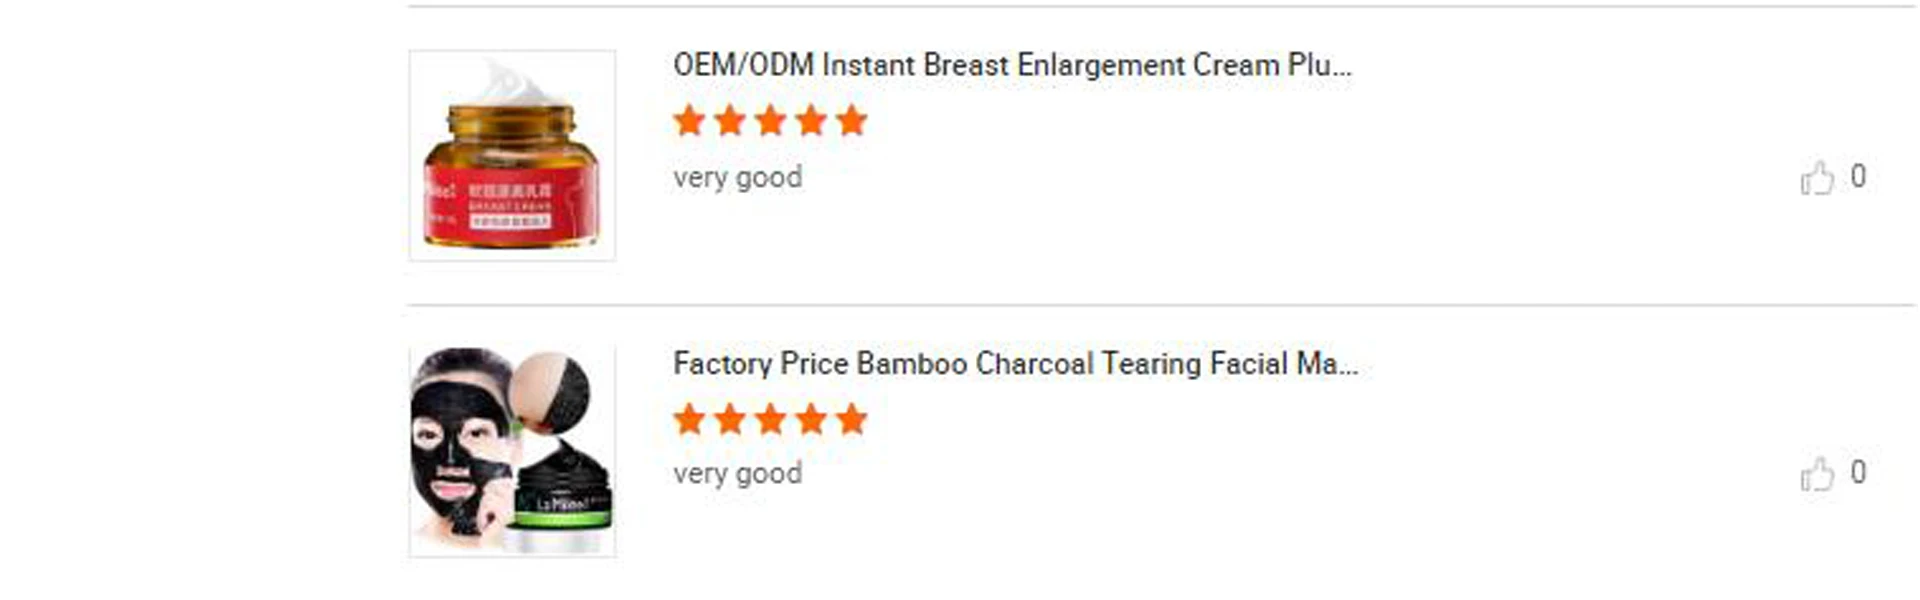This screenshot has width=1920, height=600.
Task: Click second star of Breast Cream review rating
Action: [730, 121]
